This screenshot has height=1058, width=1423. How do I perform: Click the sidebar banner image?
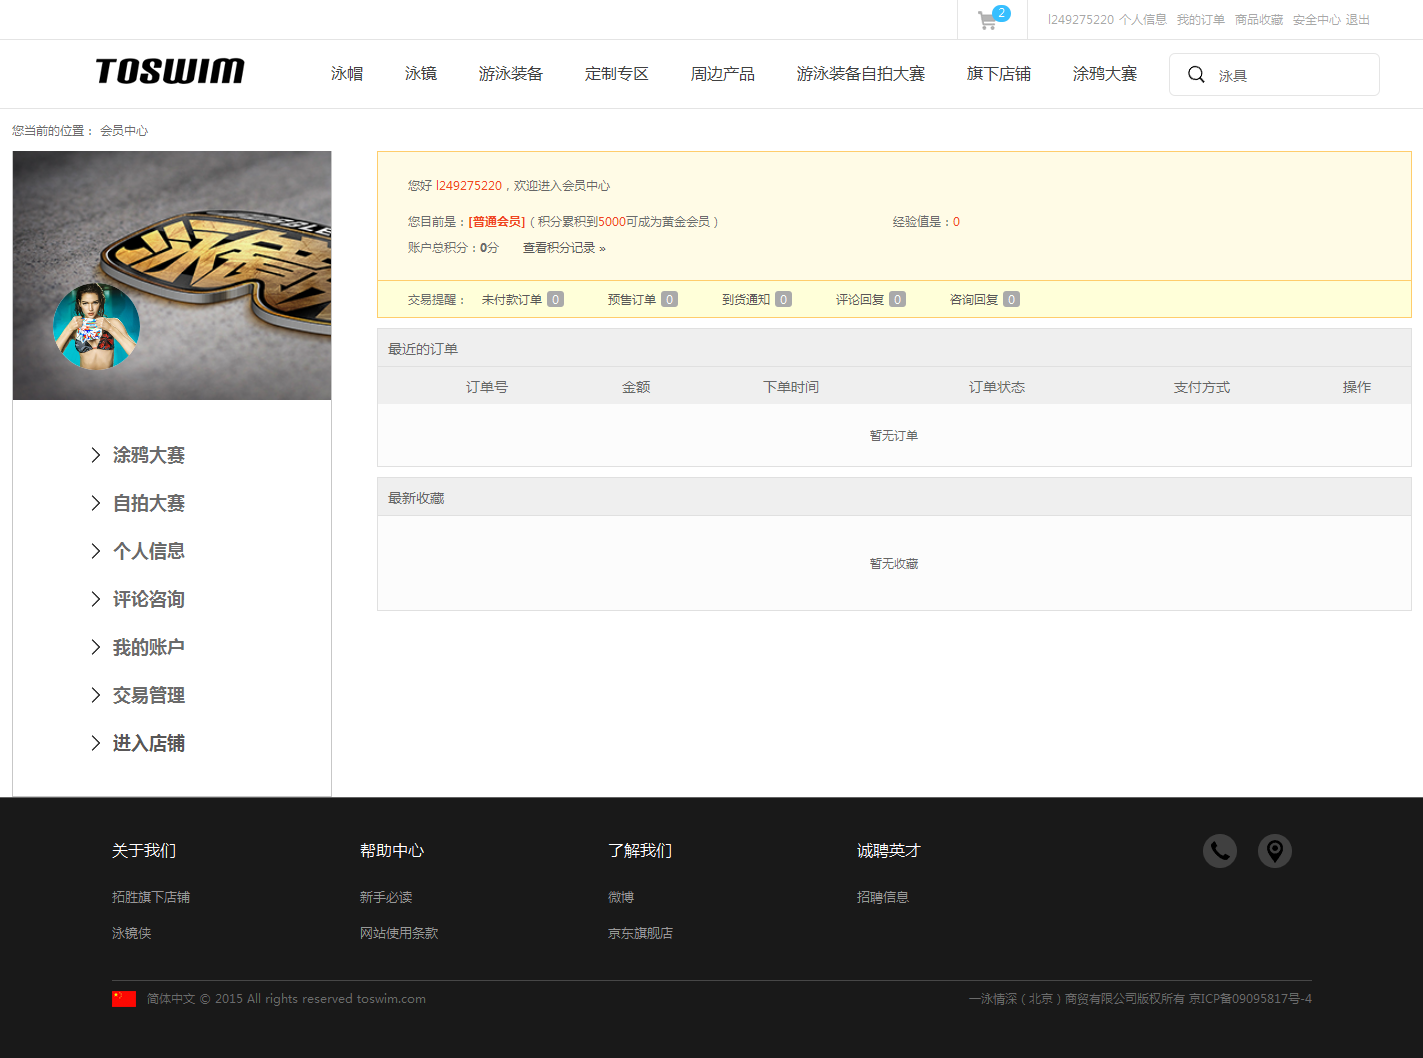pyautogui.click(x=172, y=276)
